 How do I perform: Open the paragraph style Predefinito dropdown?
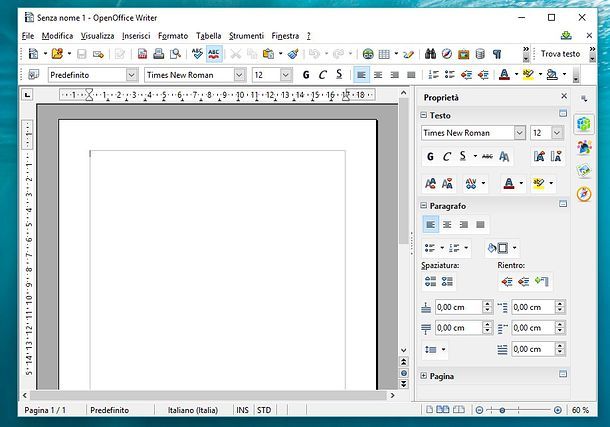tap(132, 75)
